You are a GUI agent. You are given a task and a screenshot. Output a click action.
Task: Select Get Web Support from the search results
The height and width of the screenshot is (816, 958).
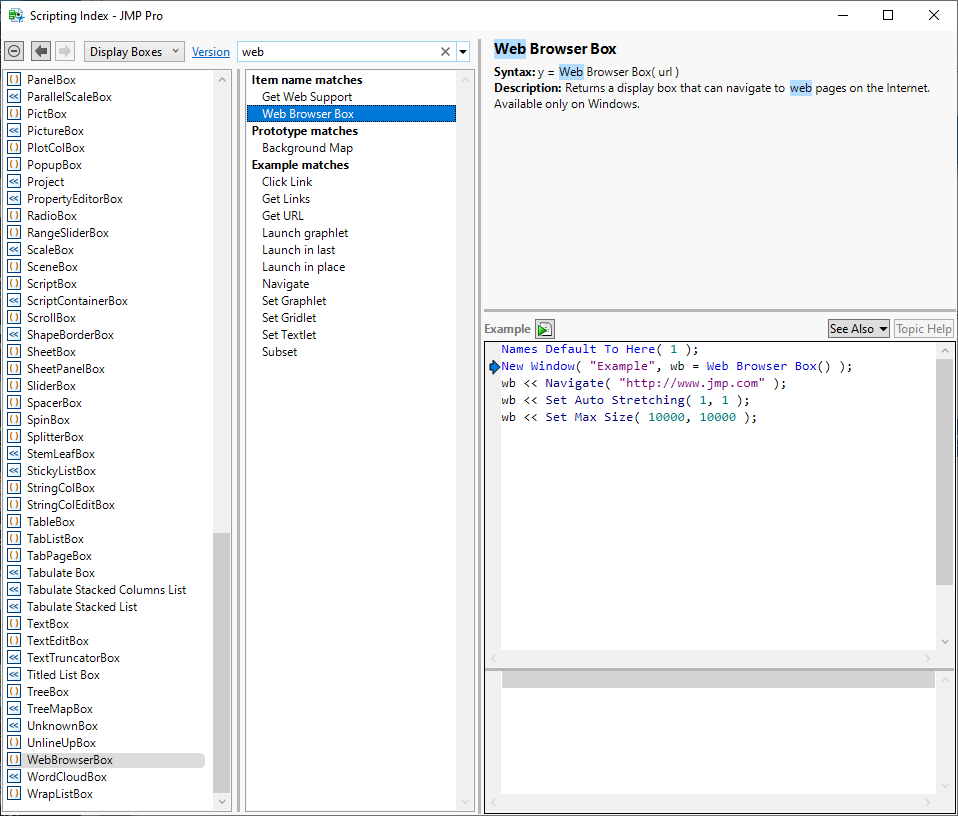click(307, 97)
